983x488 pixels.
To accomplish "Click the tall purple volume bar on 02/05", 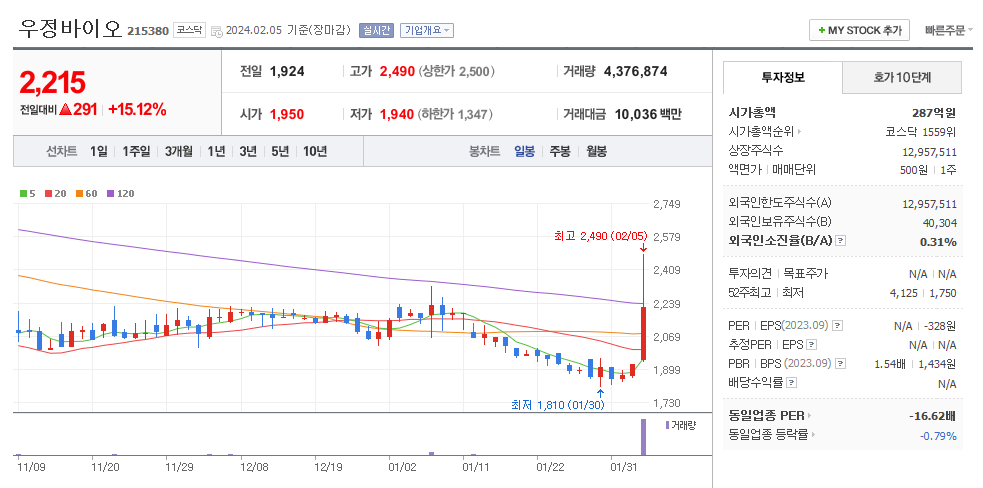I will 643,437.
